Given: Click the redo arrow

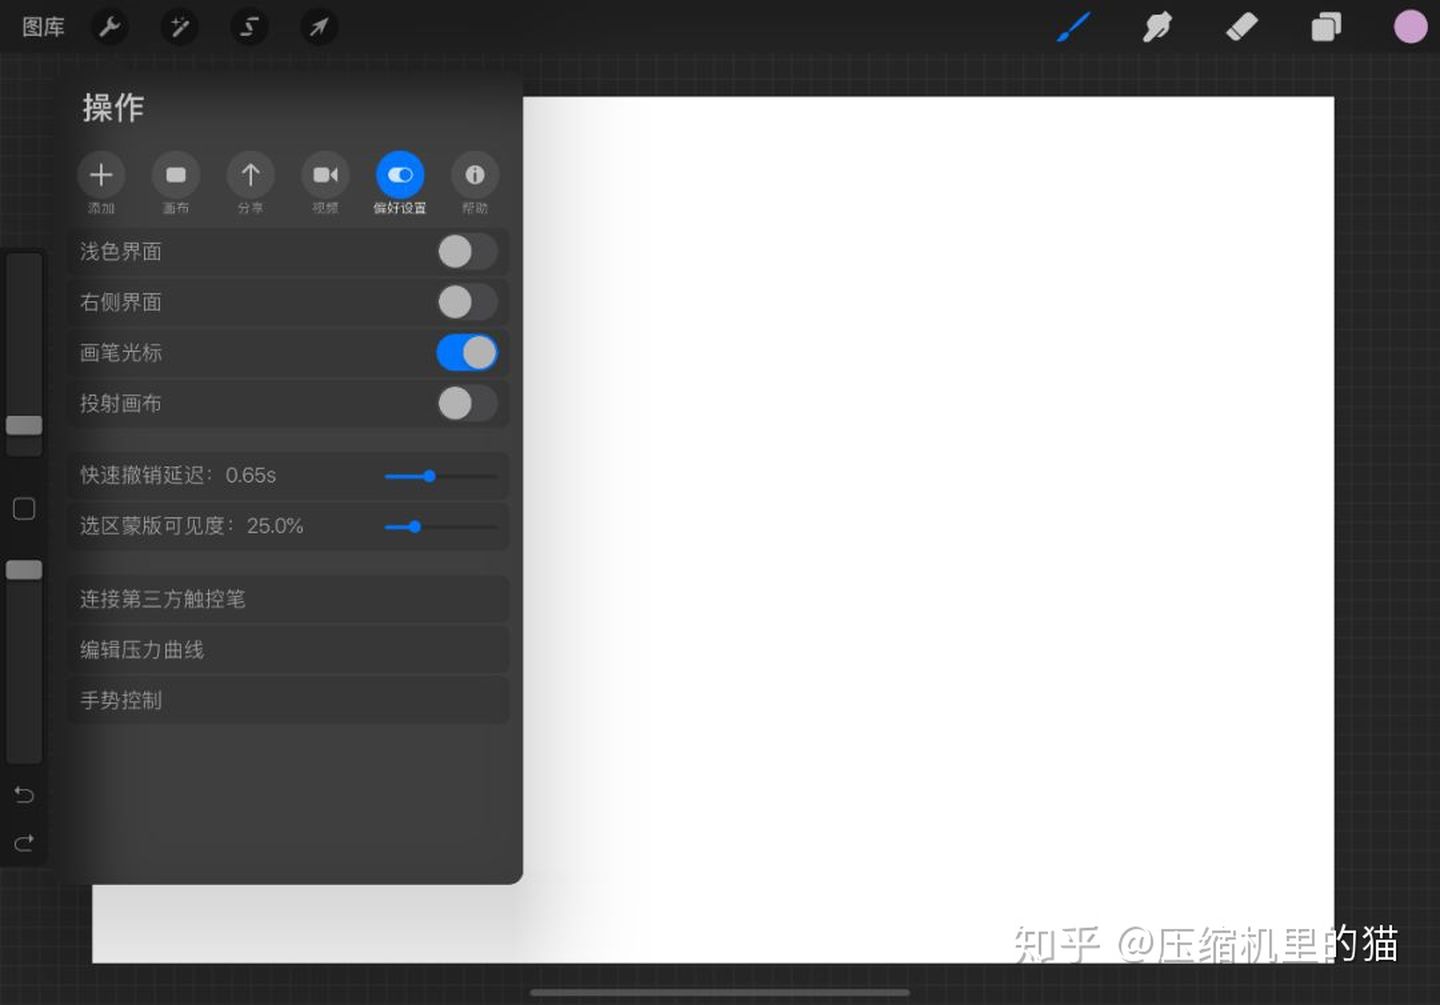Looking at the screenshot, I should 24,843.
